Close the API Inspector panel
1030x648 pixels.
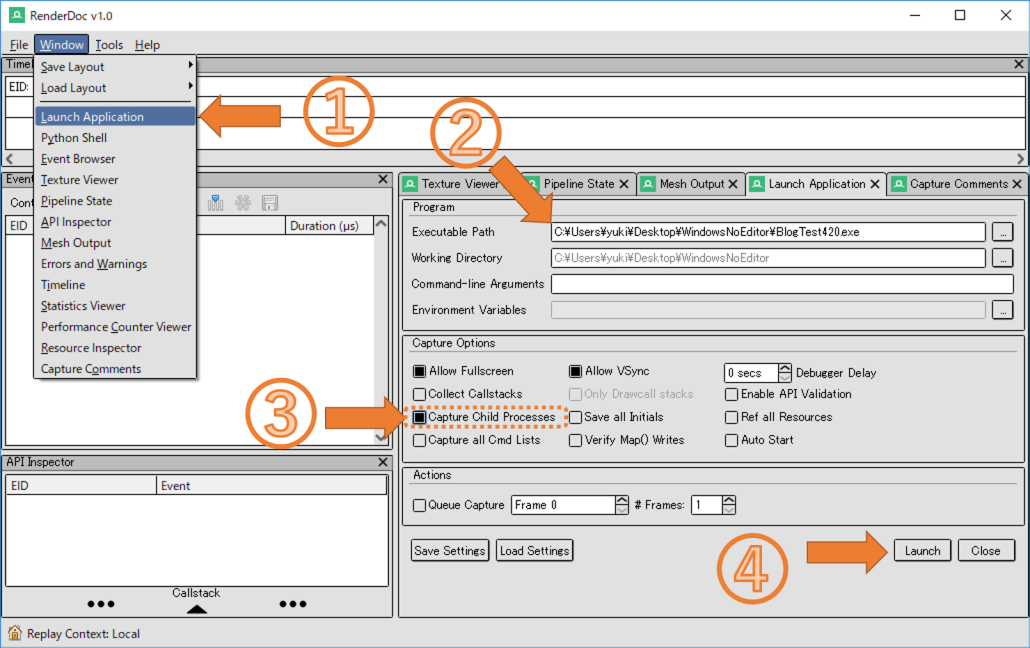[383, 462]
